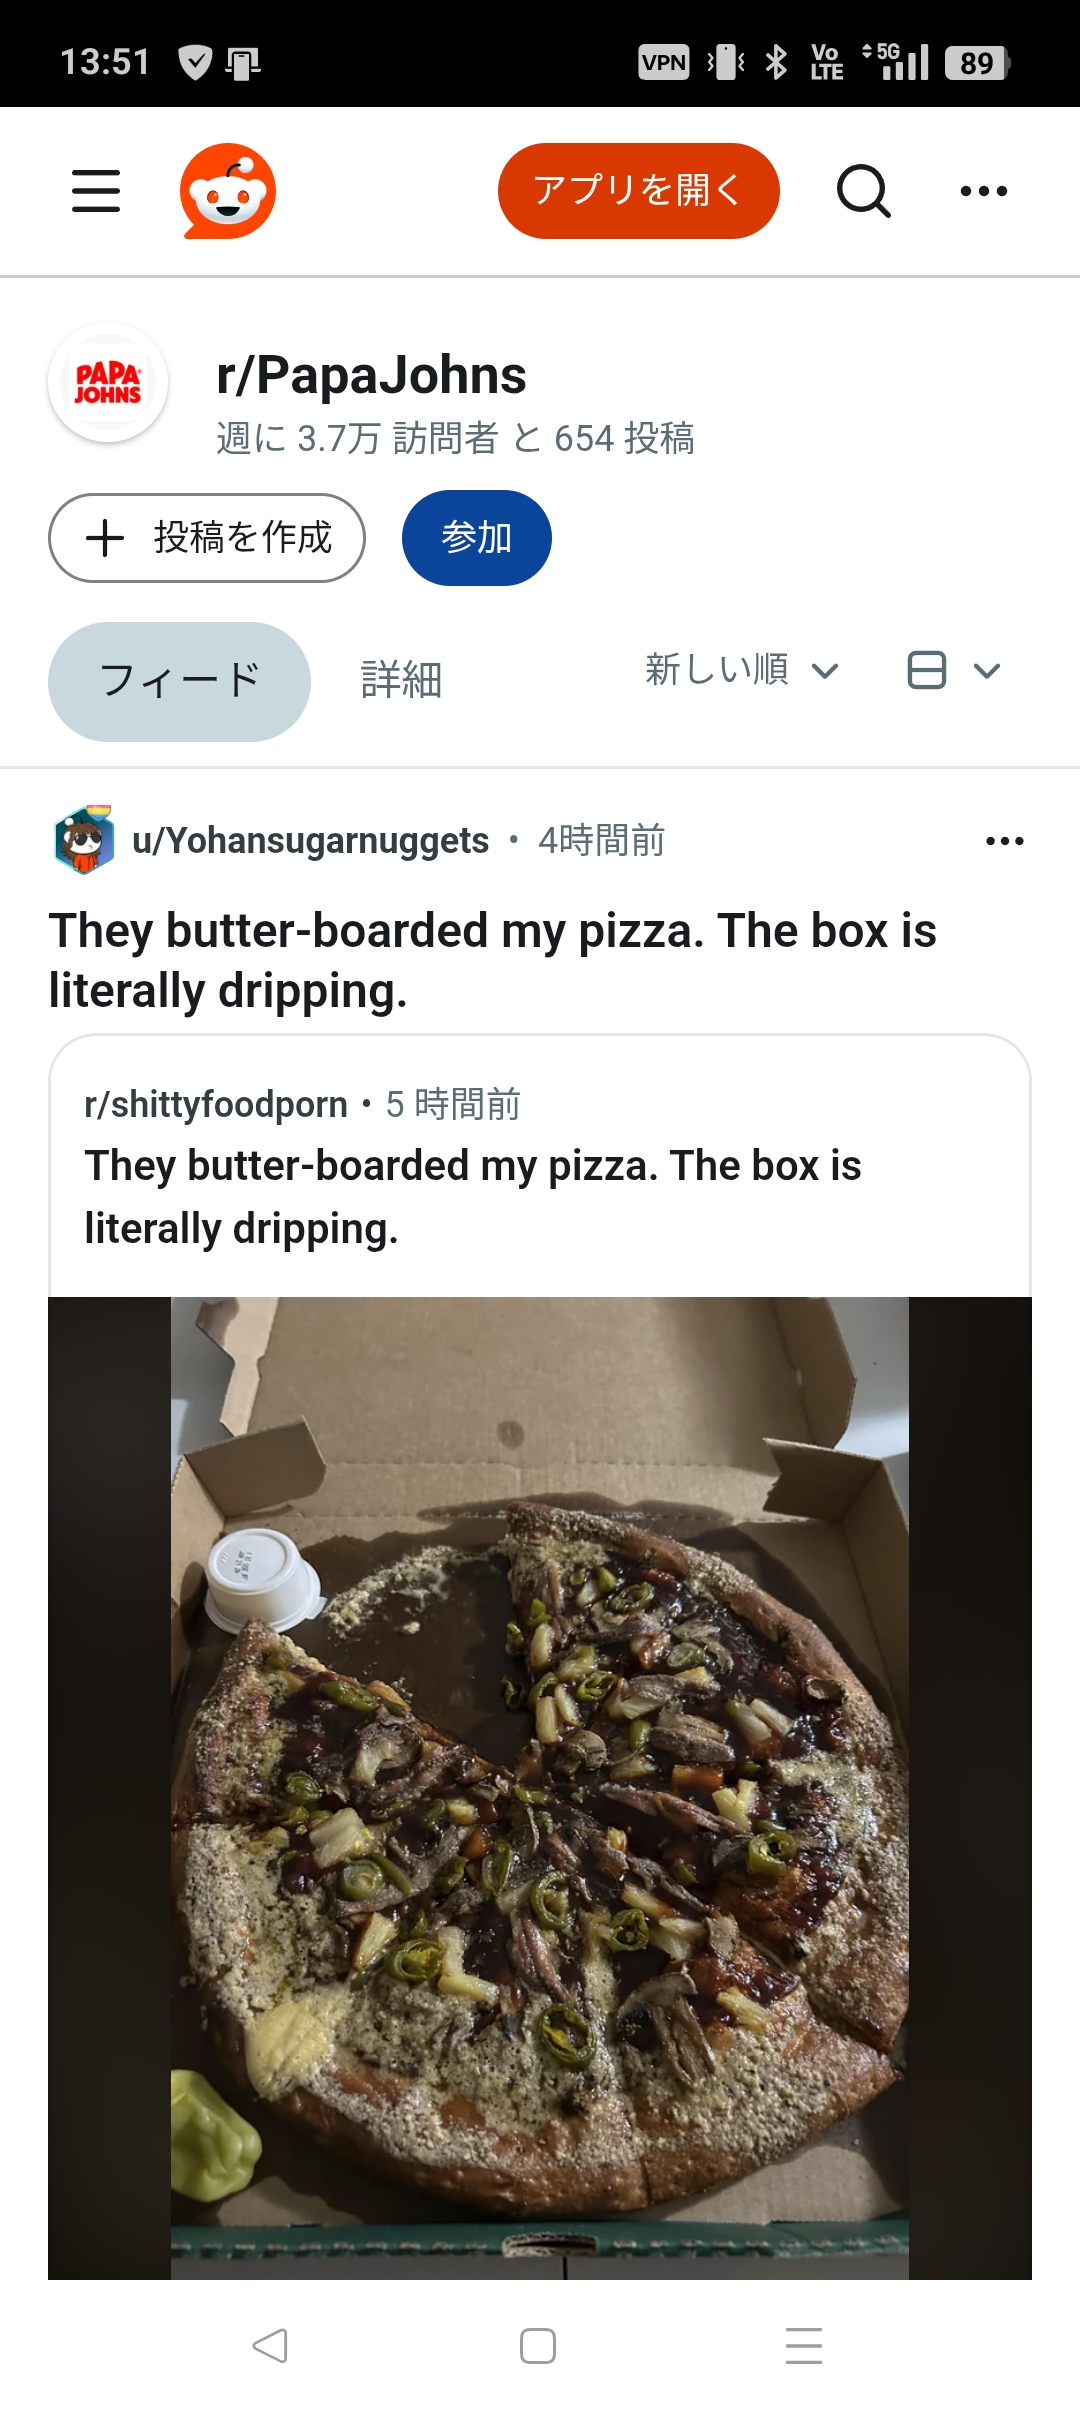Screen dimensions: 1080x2412
Task: Open the card view layout dropdown
Action: point(953,670)
